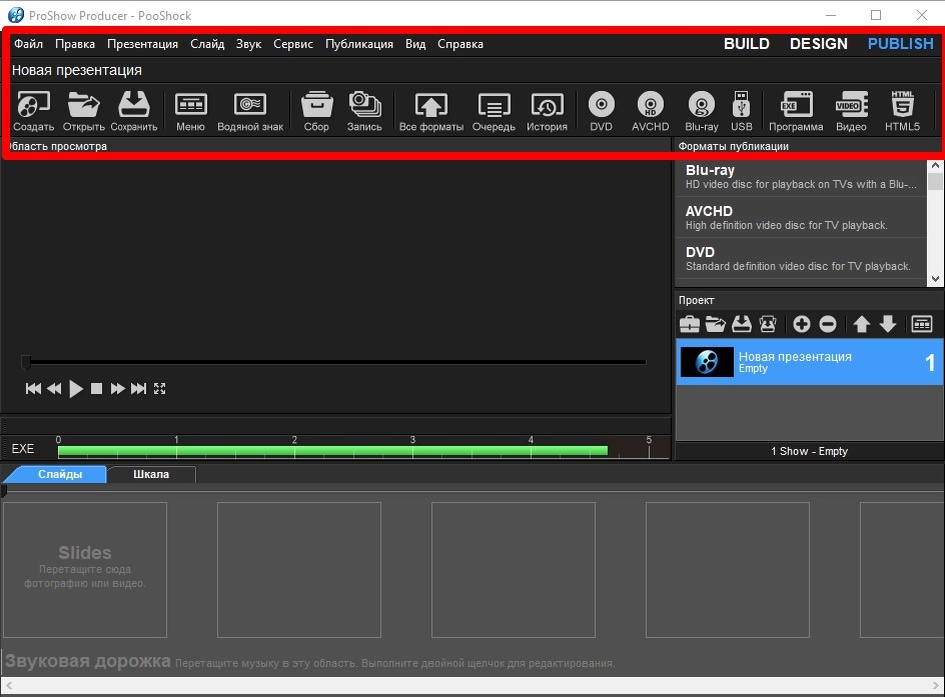This screenshot has width=945, height=697.
Task: Stop the preview playback
Action: tap(96, 389)
